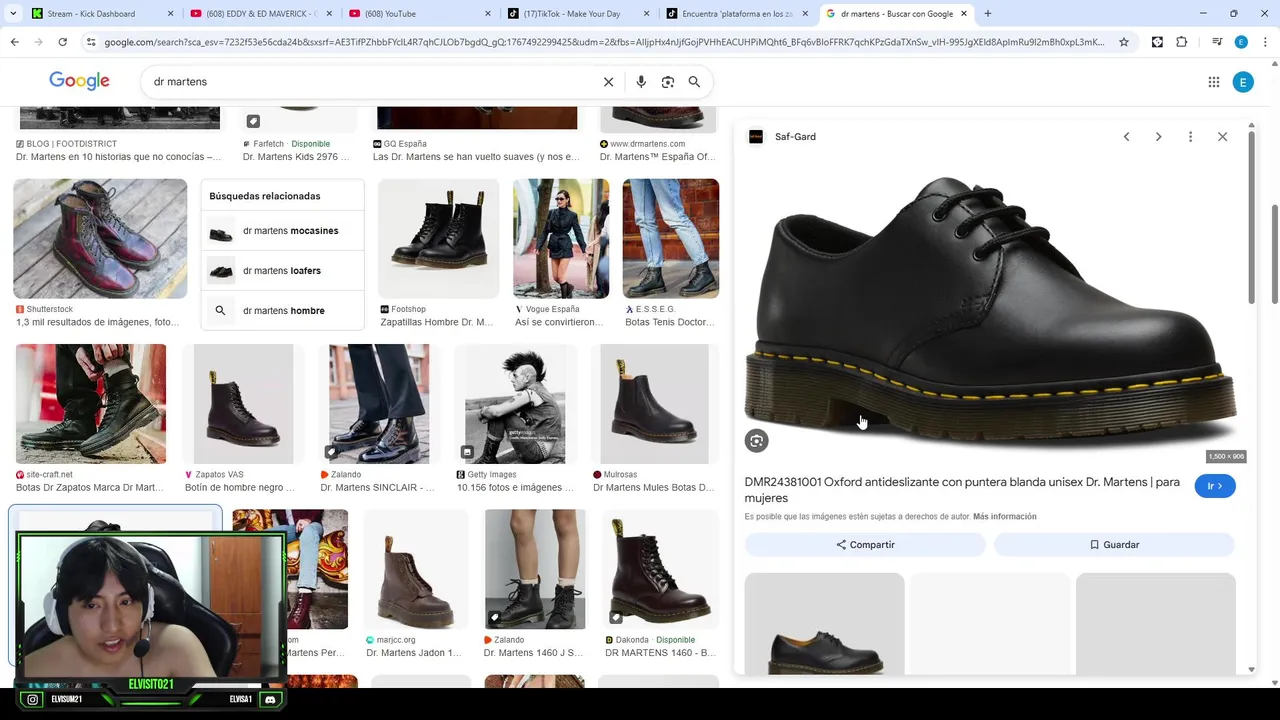Show the next image in the preview panel
Viewport: 1280px width, 720px height.
point(1158,137)
